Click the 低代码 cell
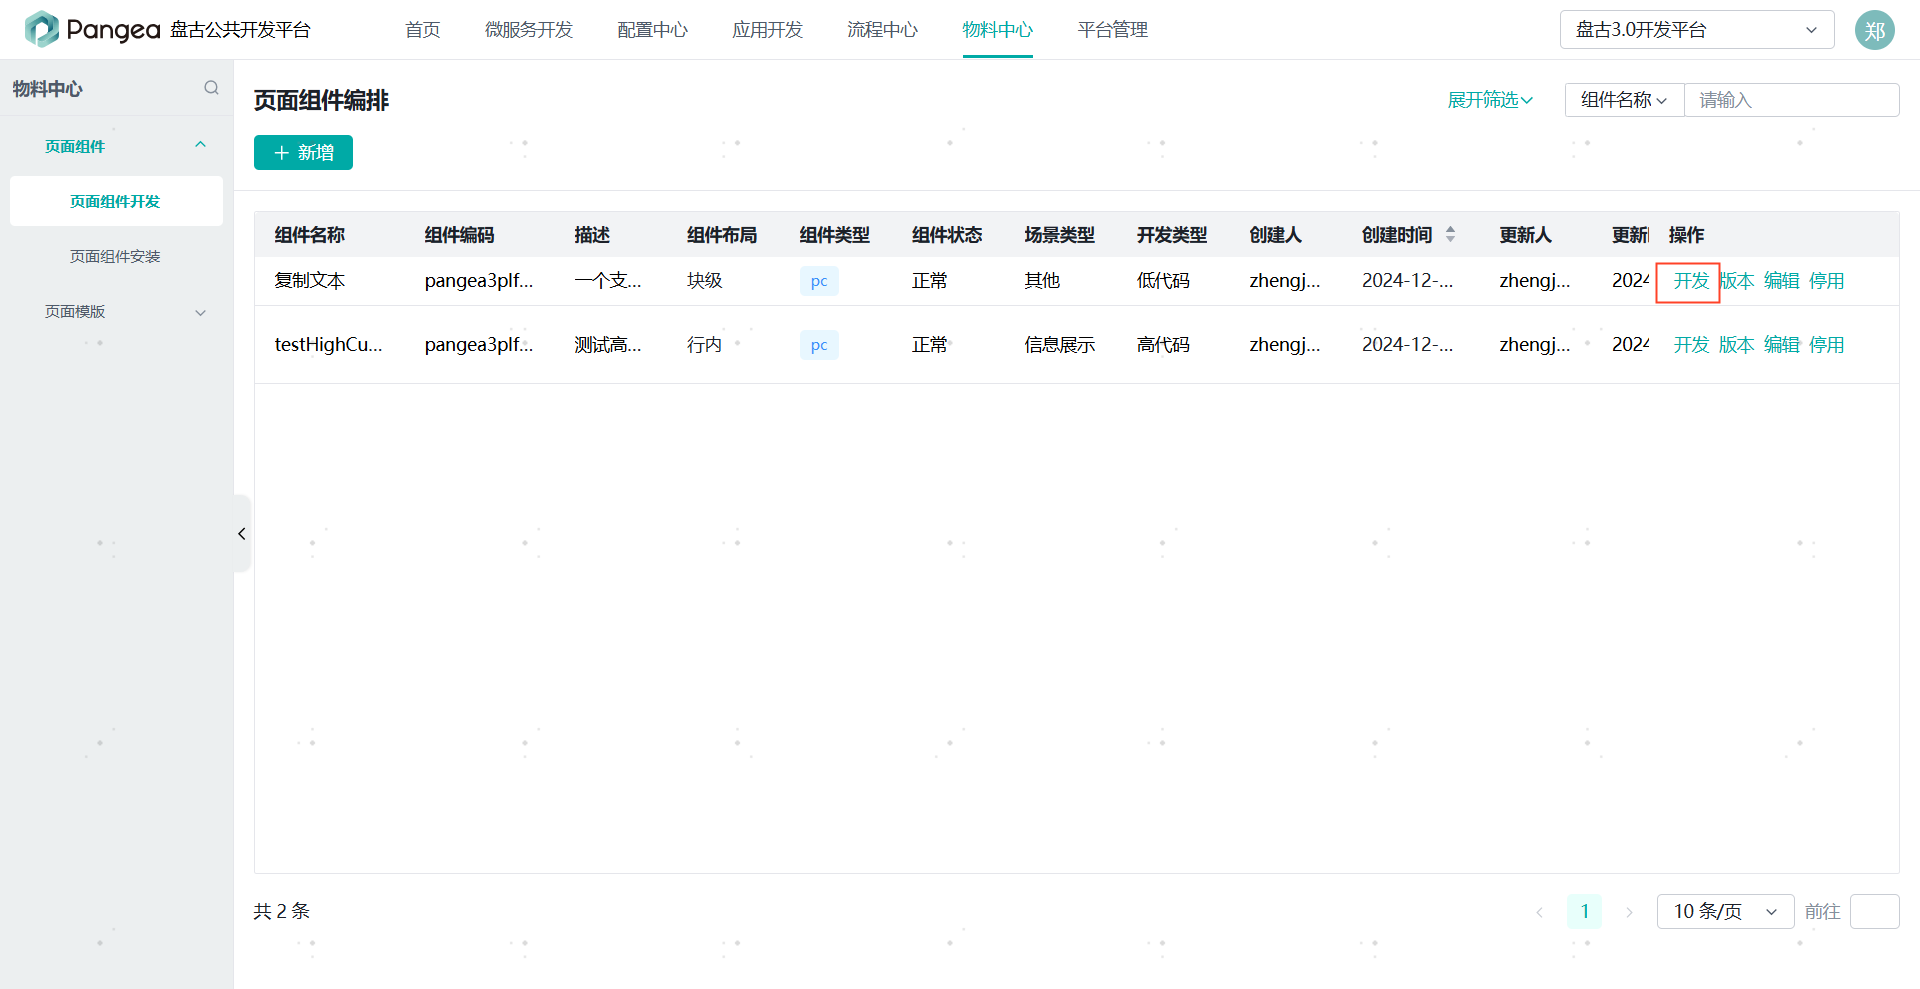Viewport: 1920px width, 989px height. tap(1163, 281)
